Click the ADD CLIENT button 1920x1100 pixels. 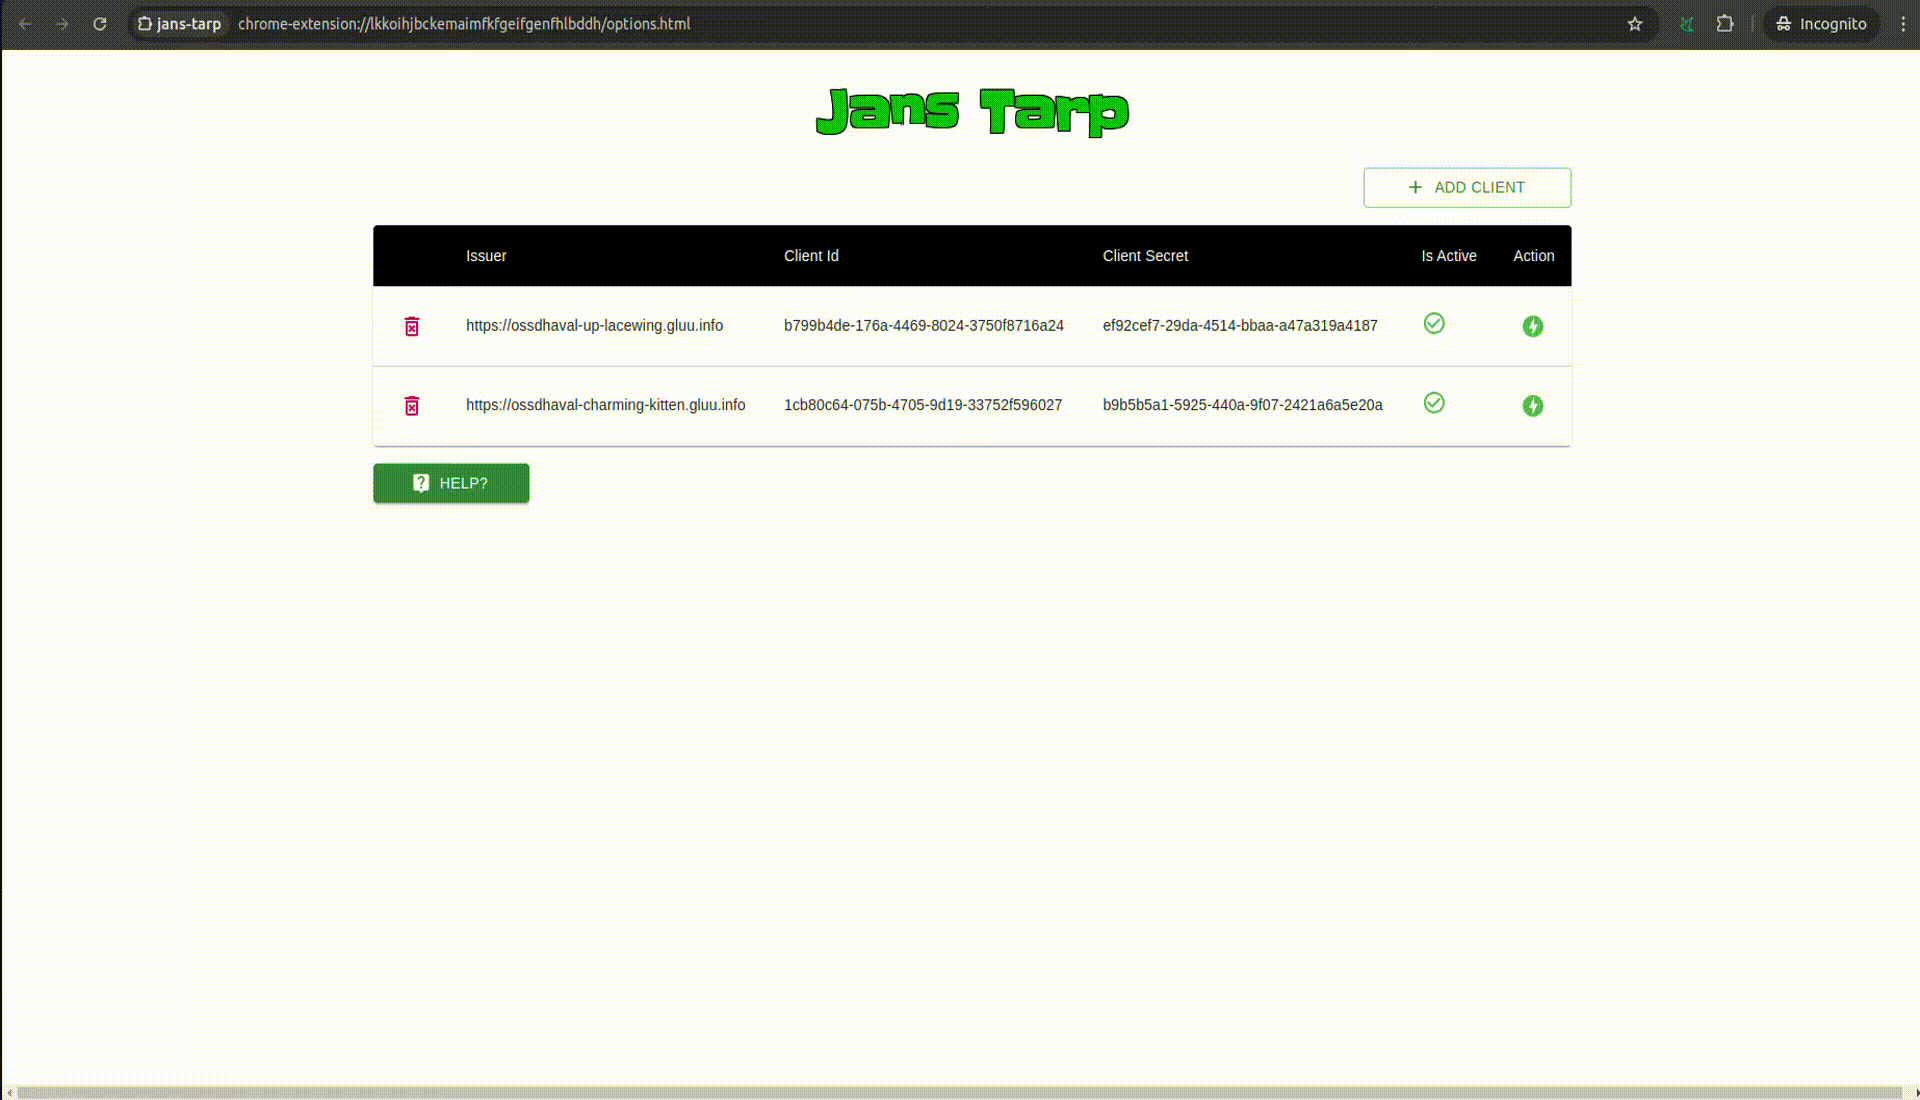pos(1466,186)
